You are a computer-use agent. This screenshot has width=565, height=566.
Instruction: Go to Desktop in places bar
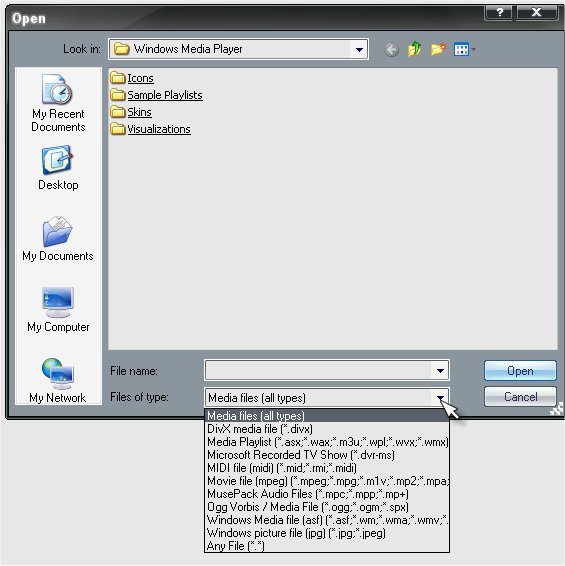pyautogui.click(x=58, y=168)
